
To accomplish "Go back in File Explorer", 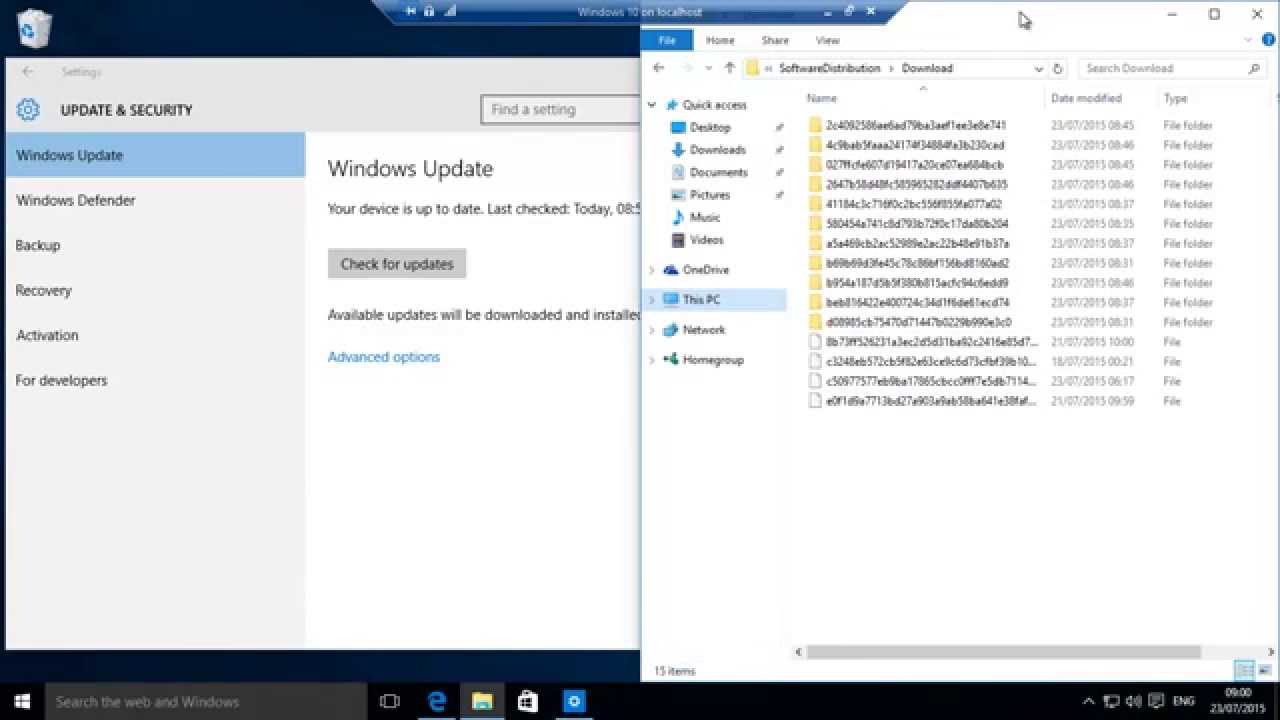I will click(658, 68).
